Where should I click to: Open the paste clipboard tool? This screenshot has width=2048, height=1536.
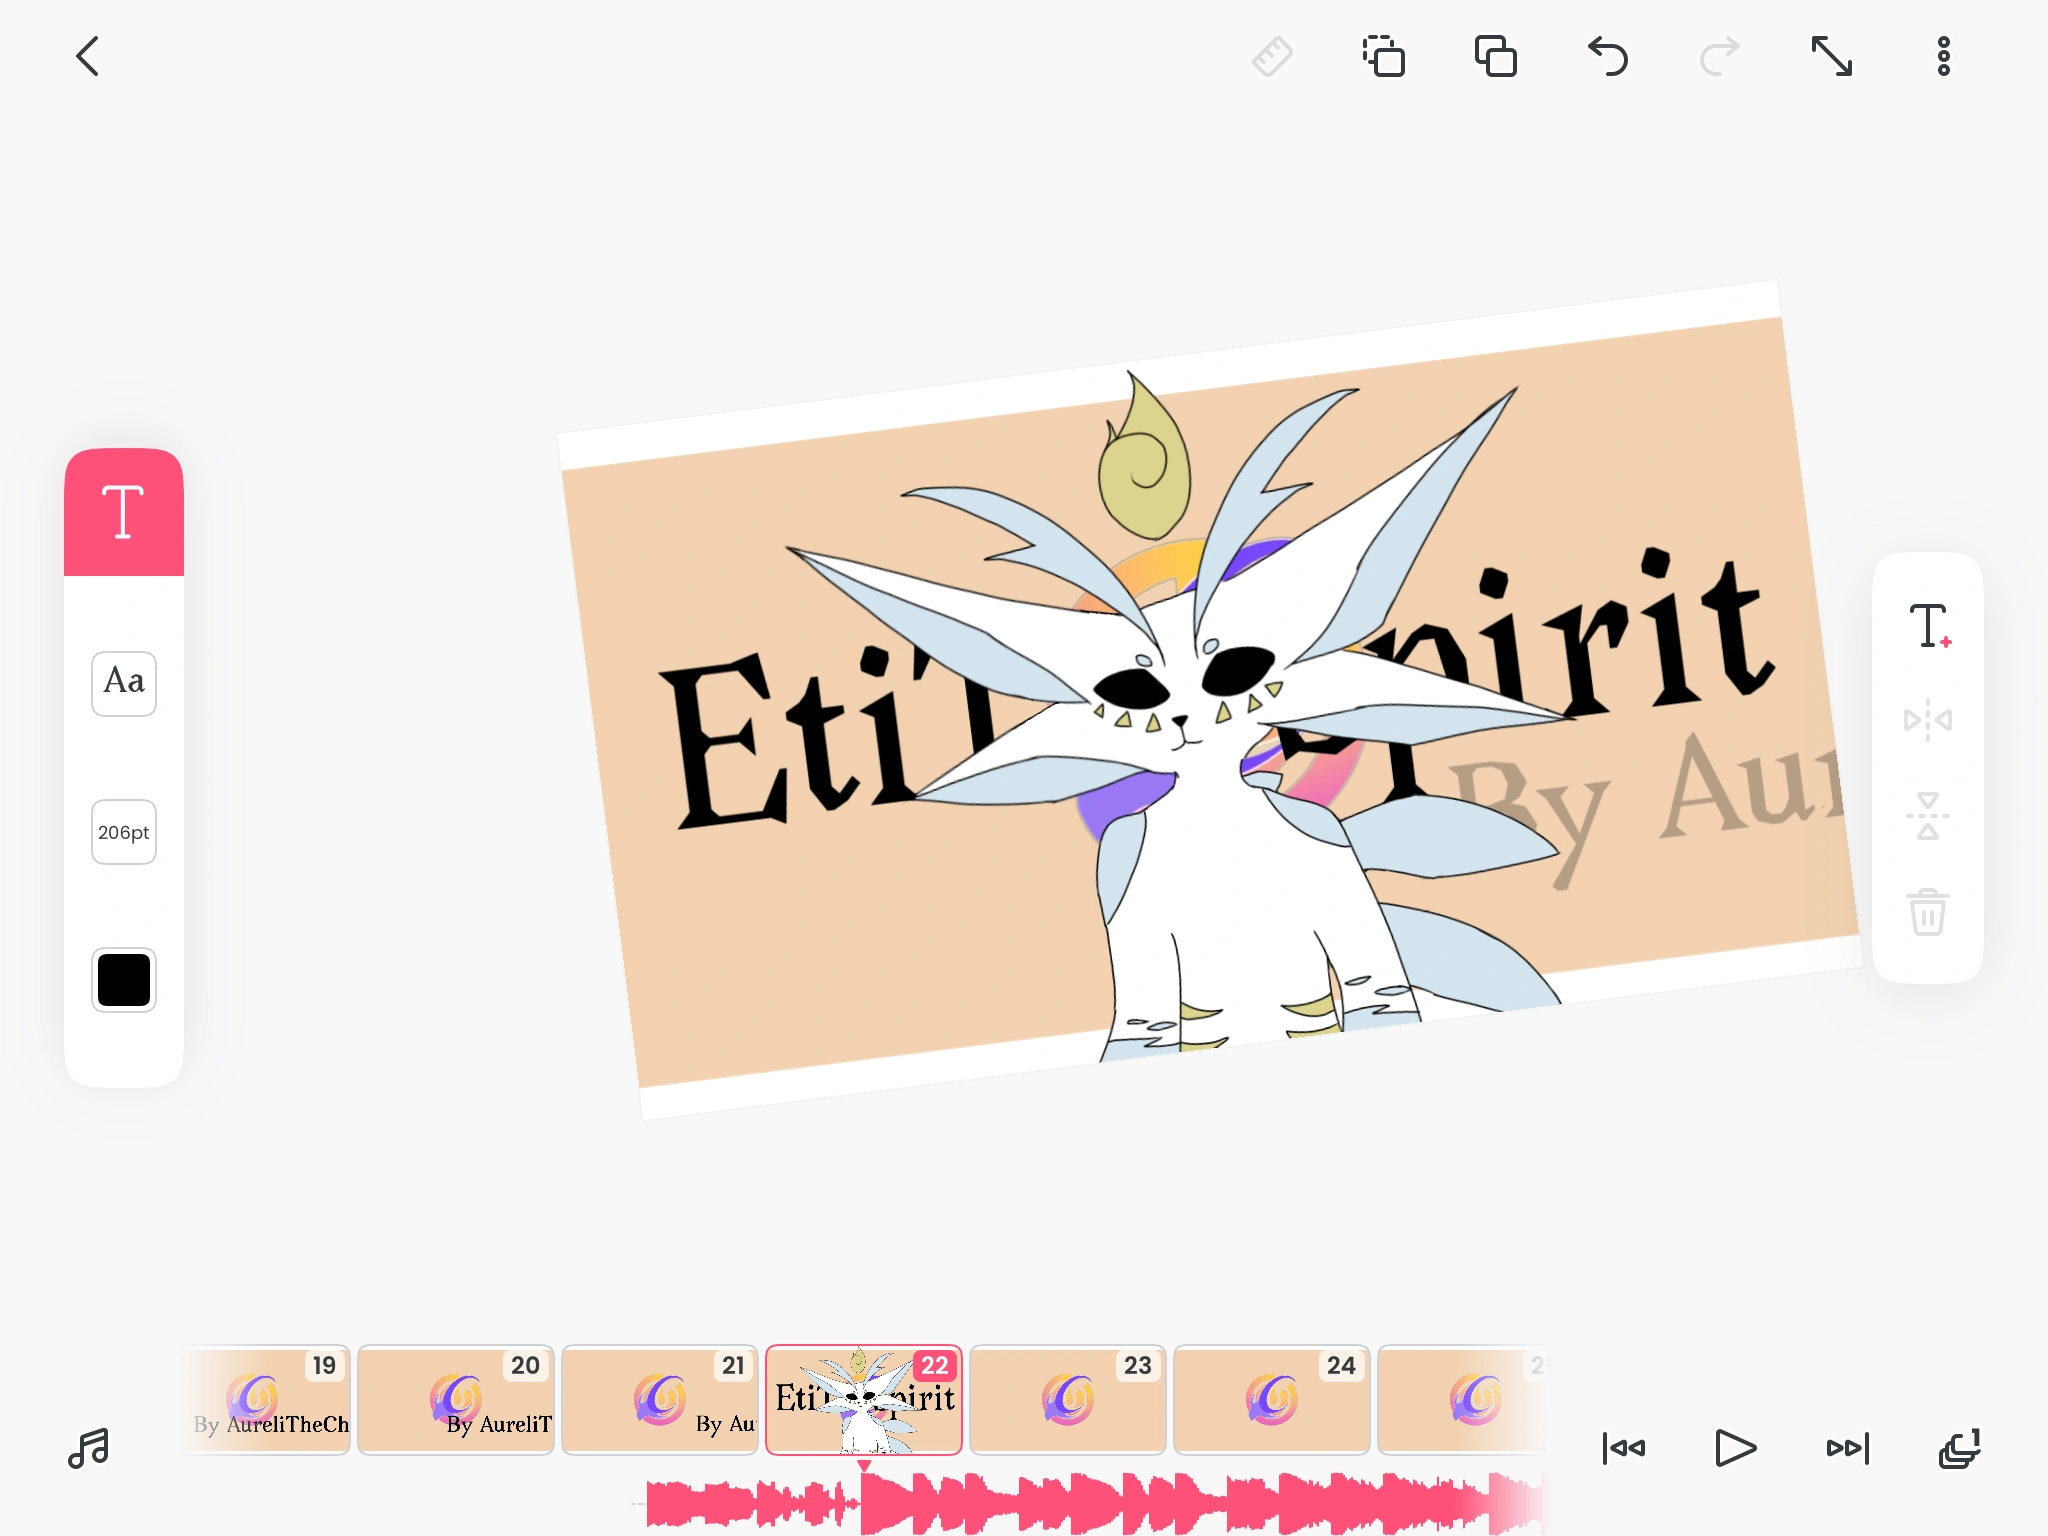tap(1384, 58)
